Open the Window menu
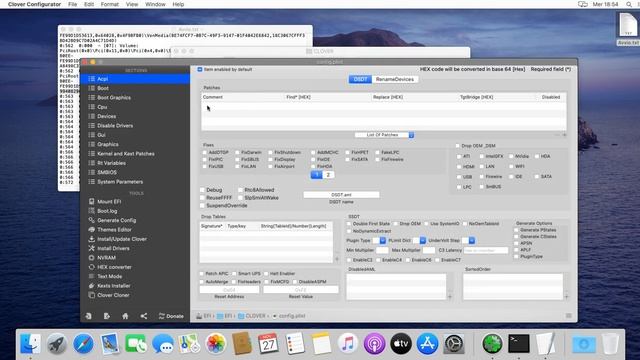 155,4
